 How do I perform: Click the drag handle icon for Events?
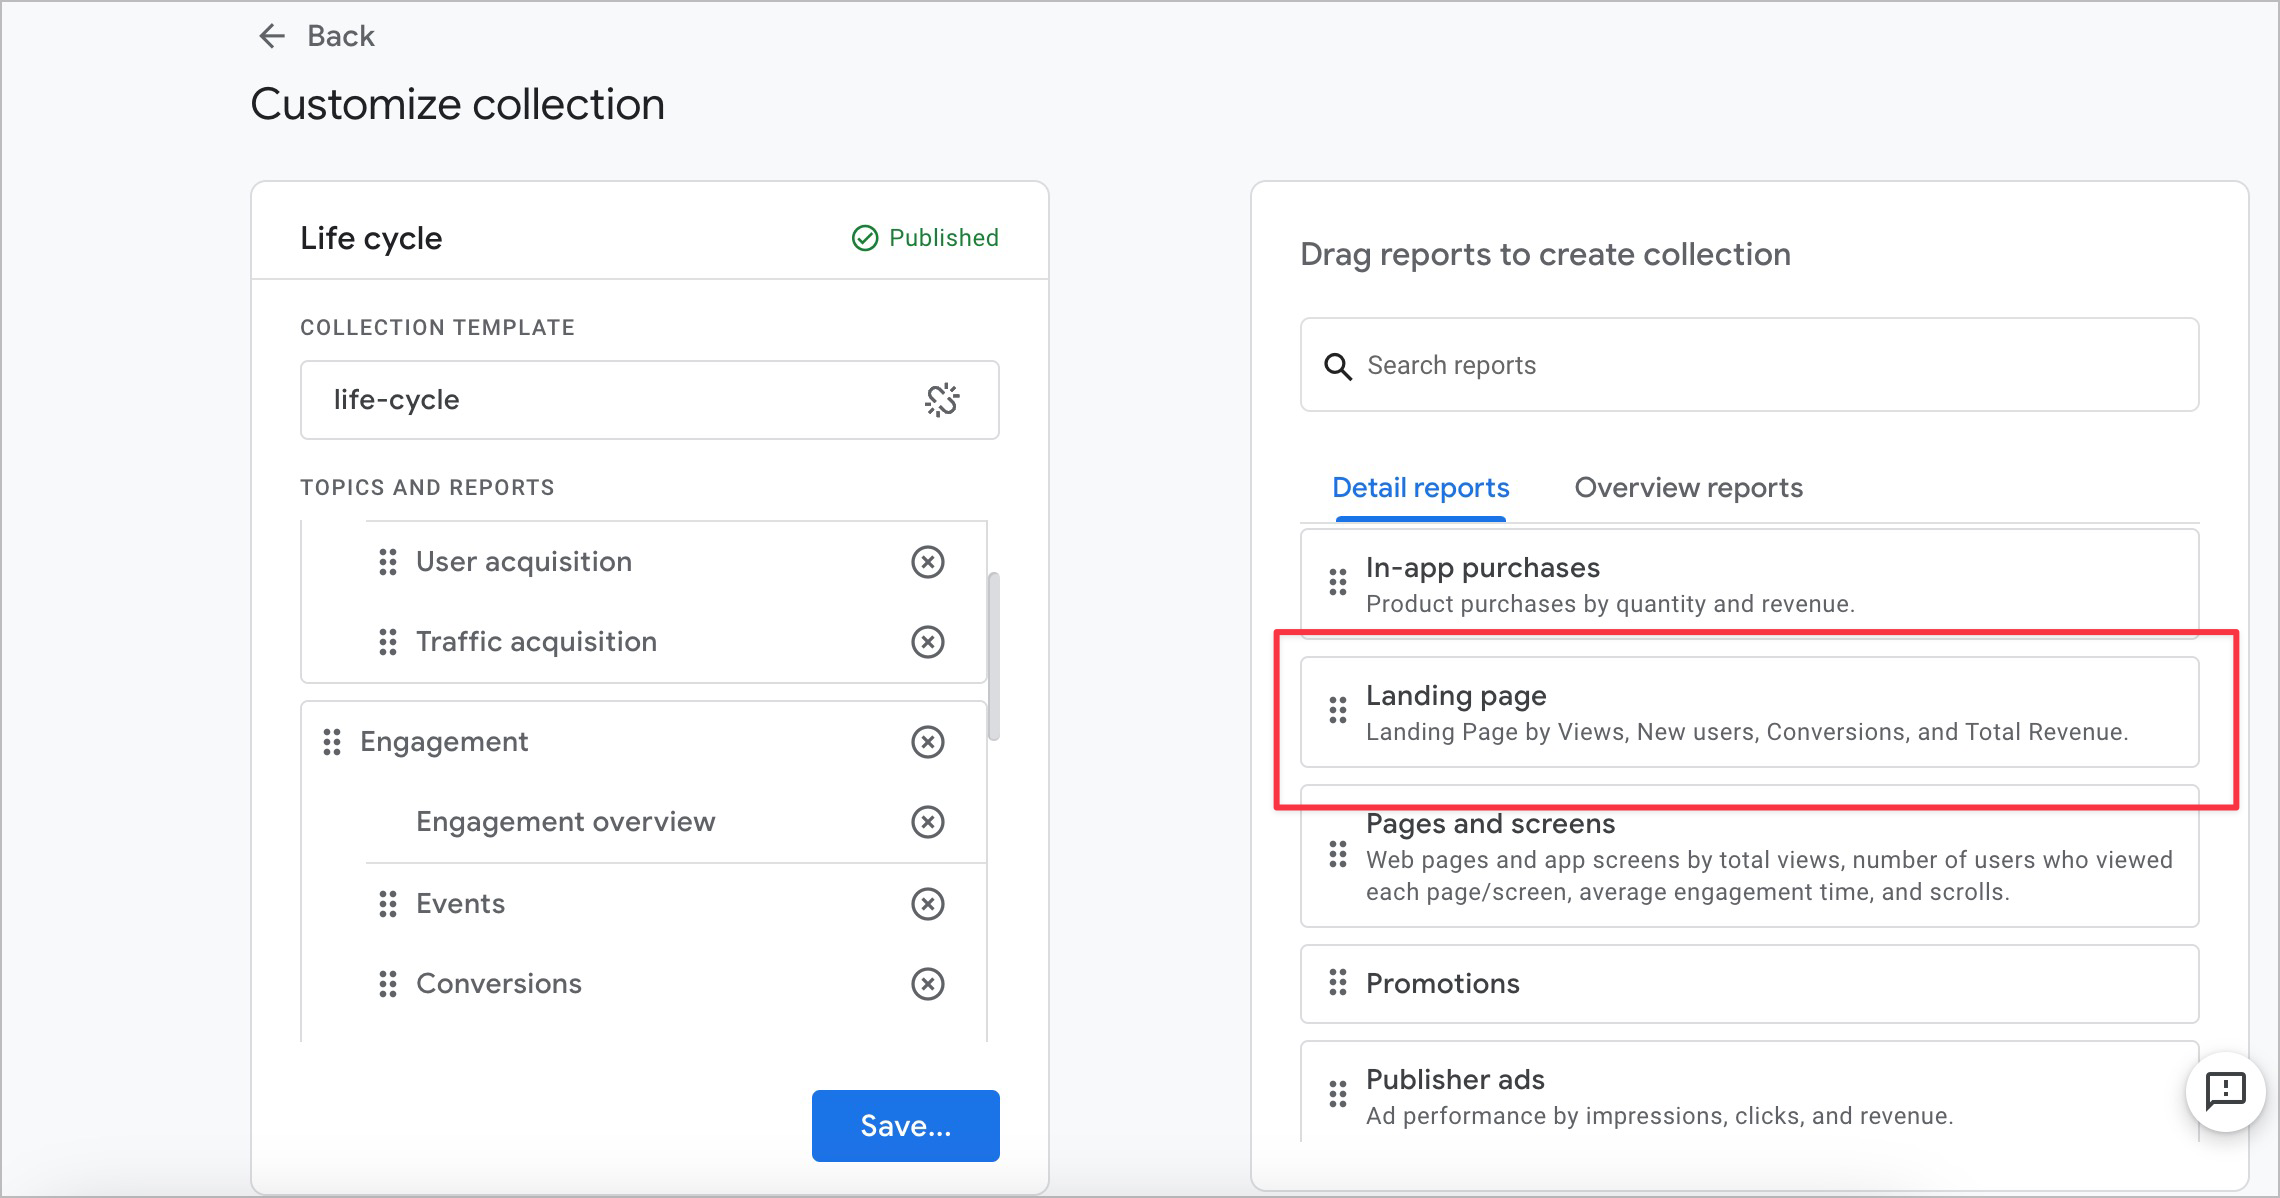389,904
